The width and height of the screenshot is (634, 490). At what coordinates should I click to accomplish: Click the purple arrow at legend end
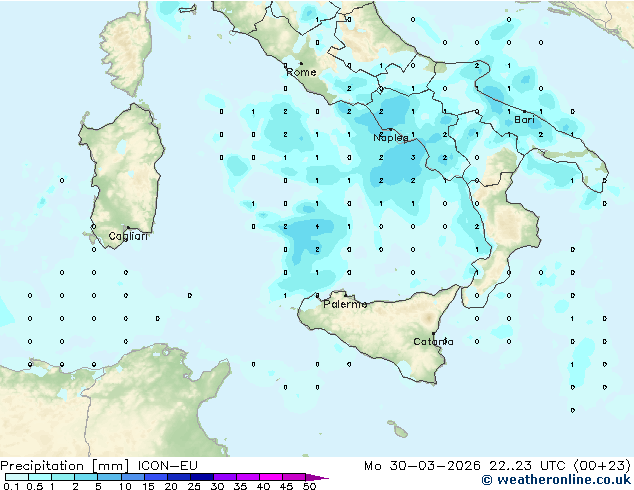tap(317, 477)
